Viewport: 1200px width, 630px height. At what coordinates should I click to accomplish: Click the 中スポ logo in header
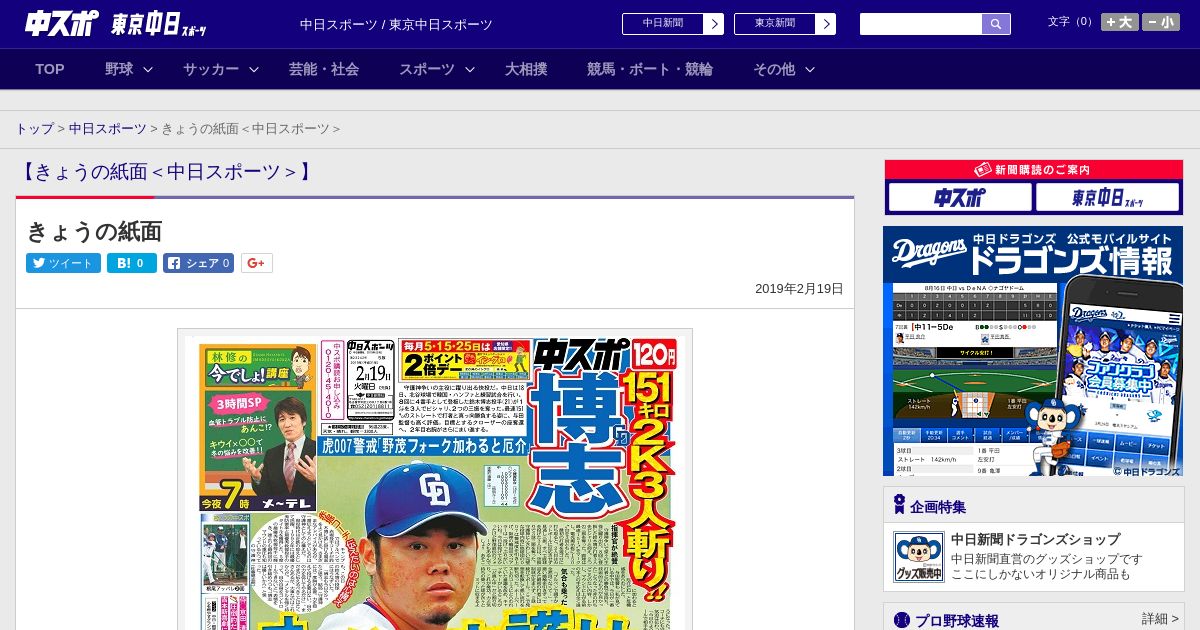[61, 24]
